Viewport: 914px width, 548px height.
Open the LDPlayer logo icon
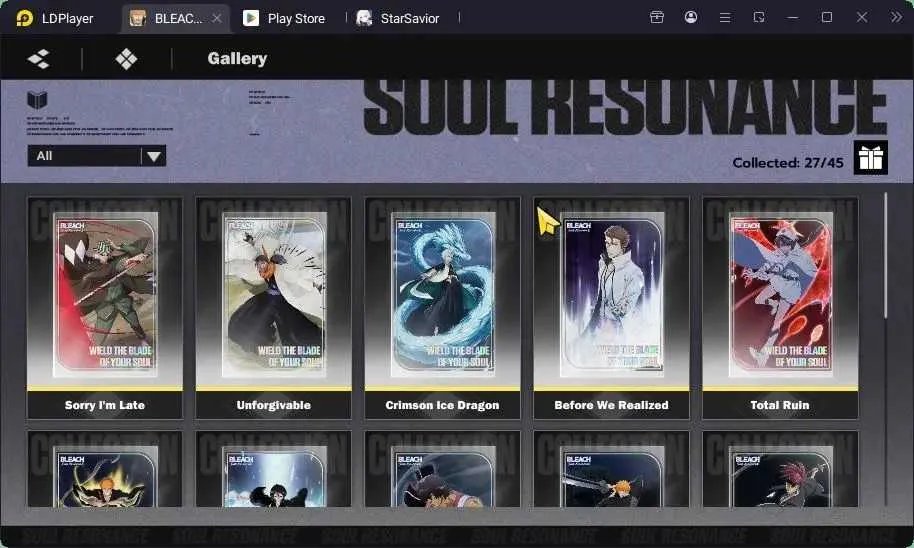tap(24, 18)
